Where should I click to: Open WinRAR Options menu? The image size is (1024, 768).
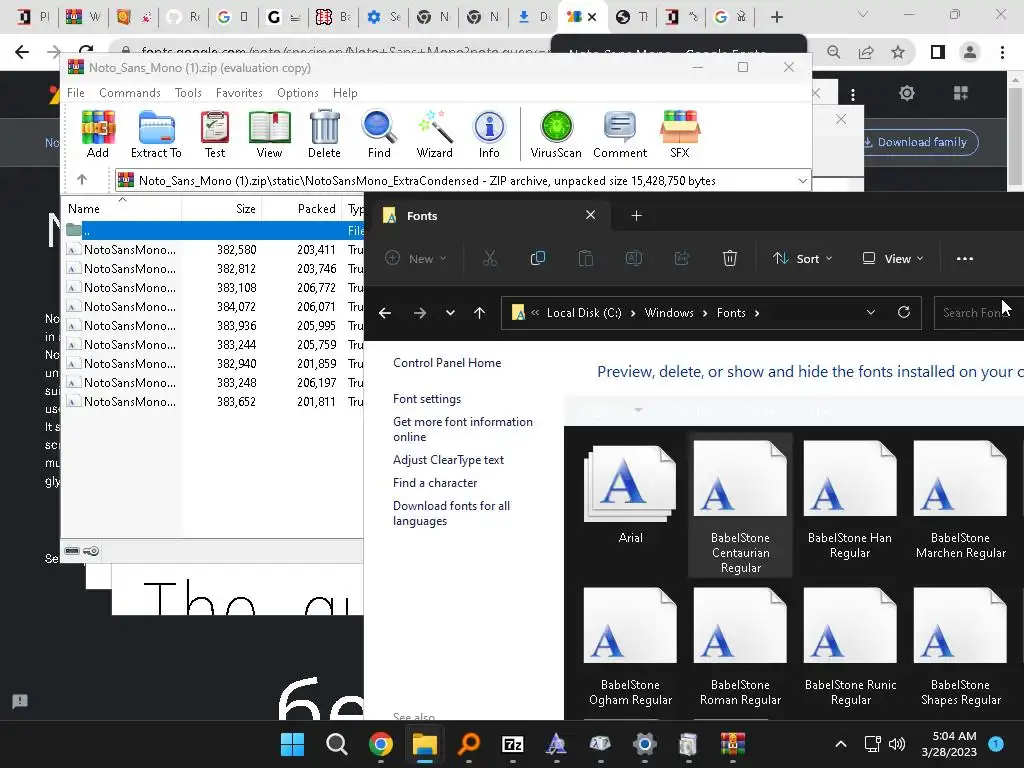click(298, 93)
